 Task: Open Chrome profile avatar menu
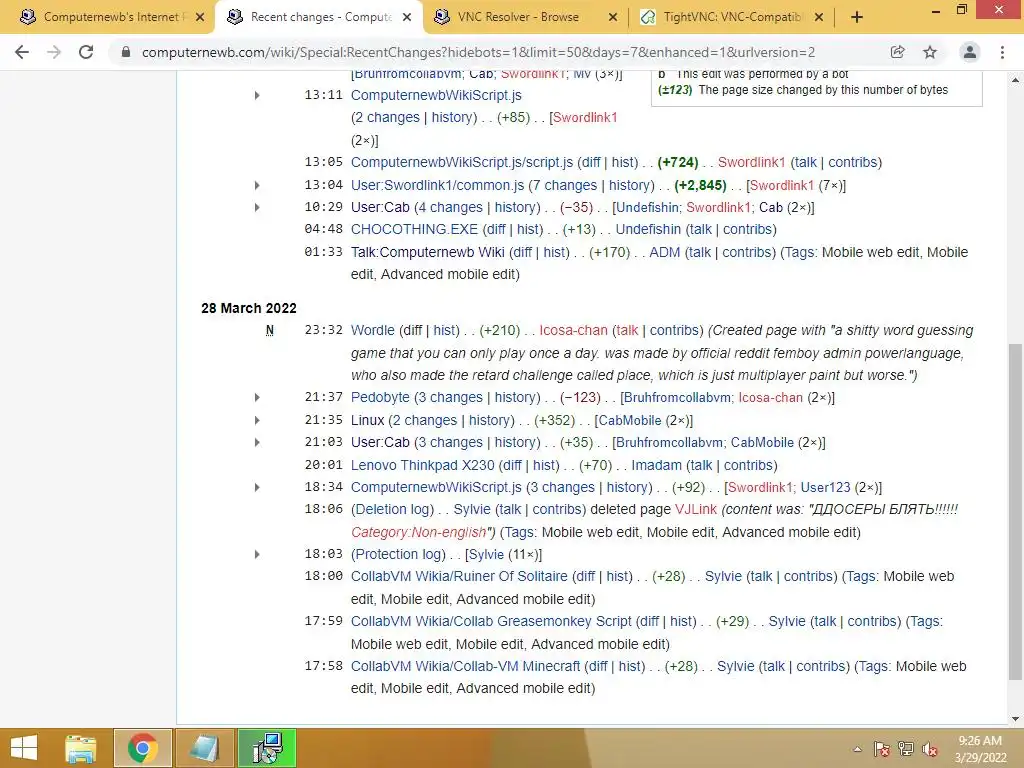click(x=970, y=52)
